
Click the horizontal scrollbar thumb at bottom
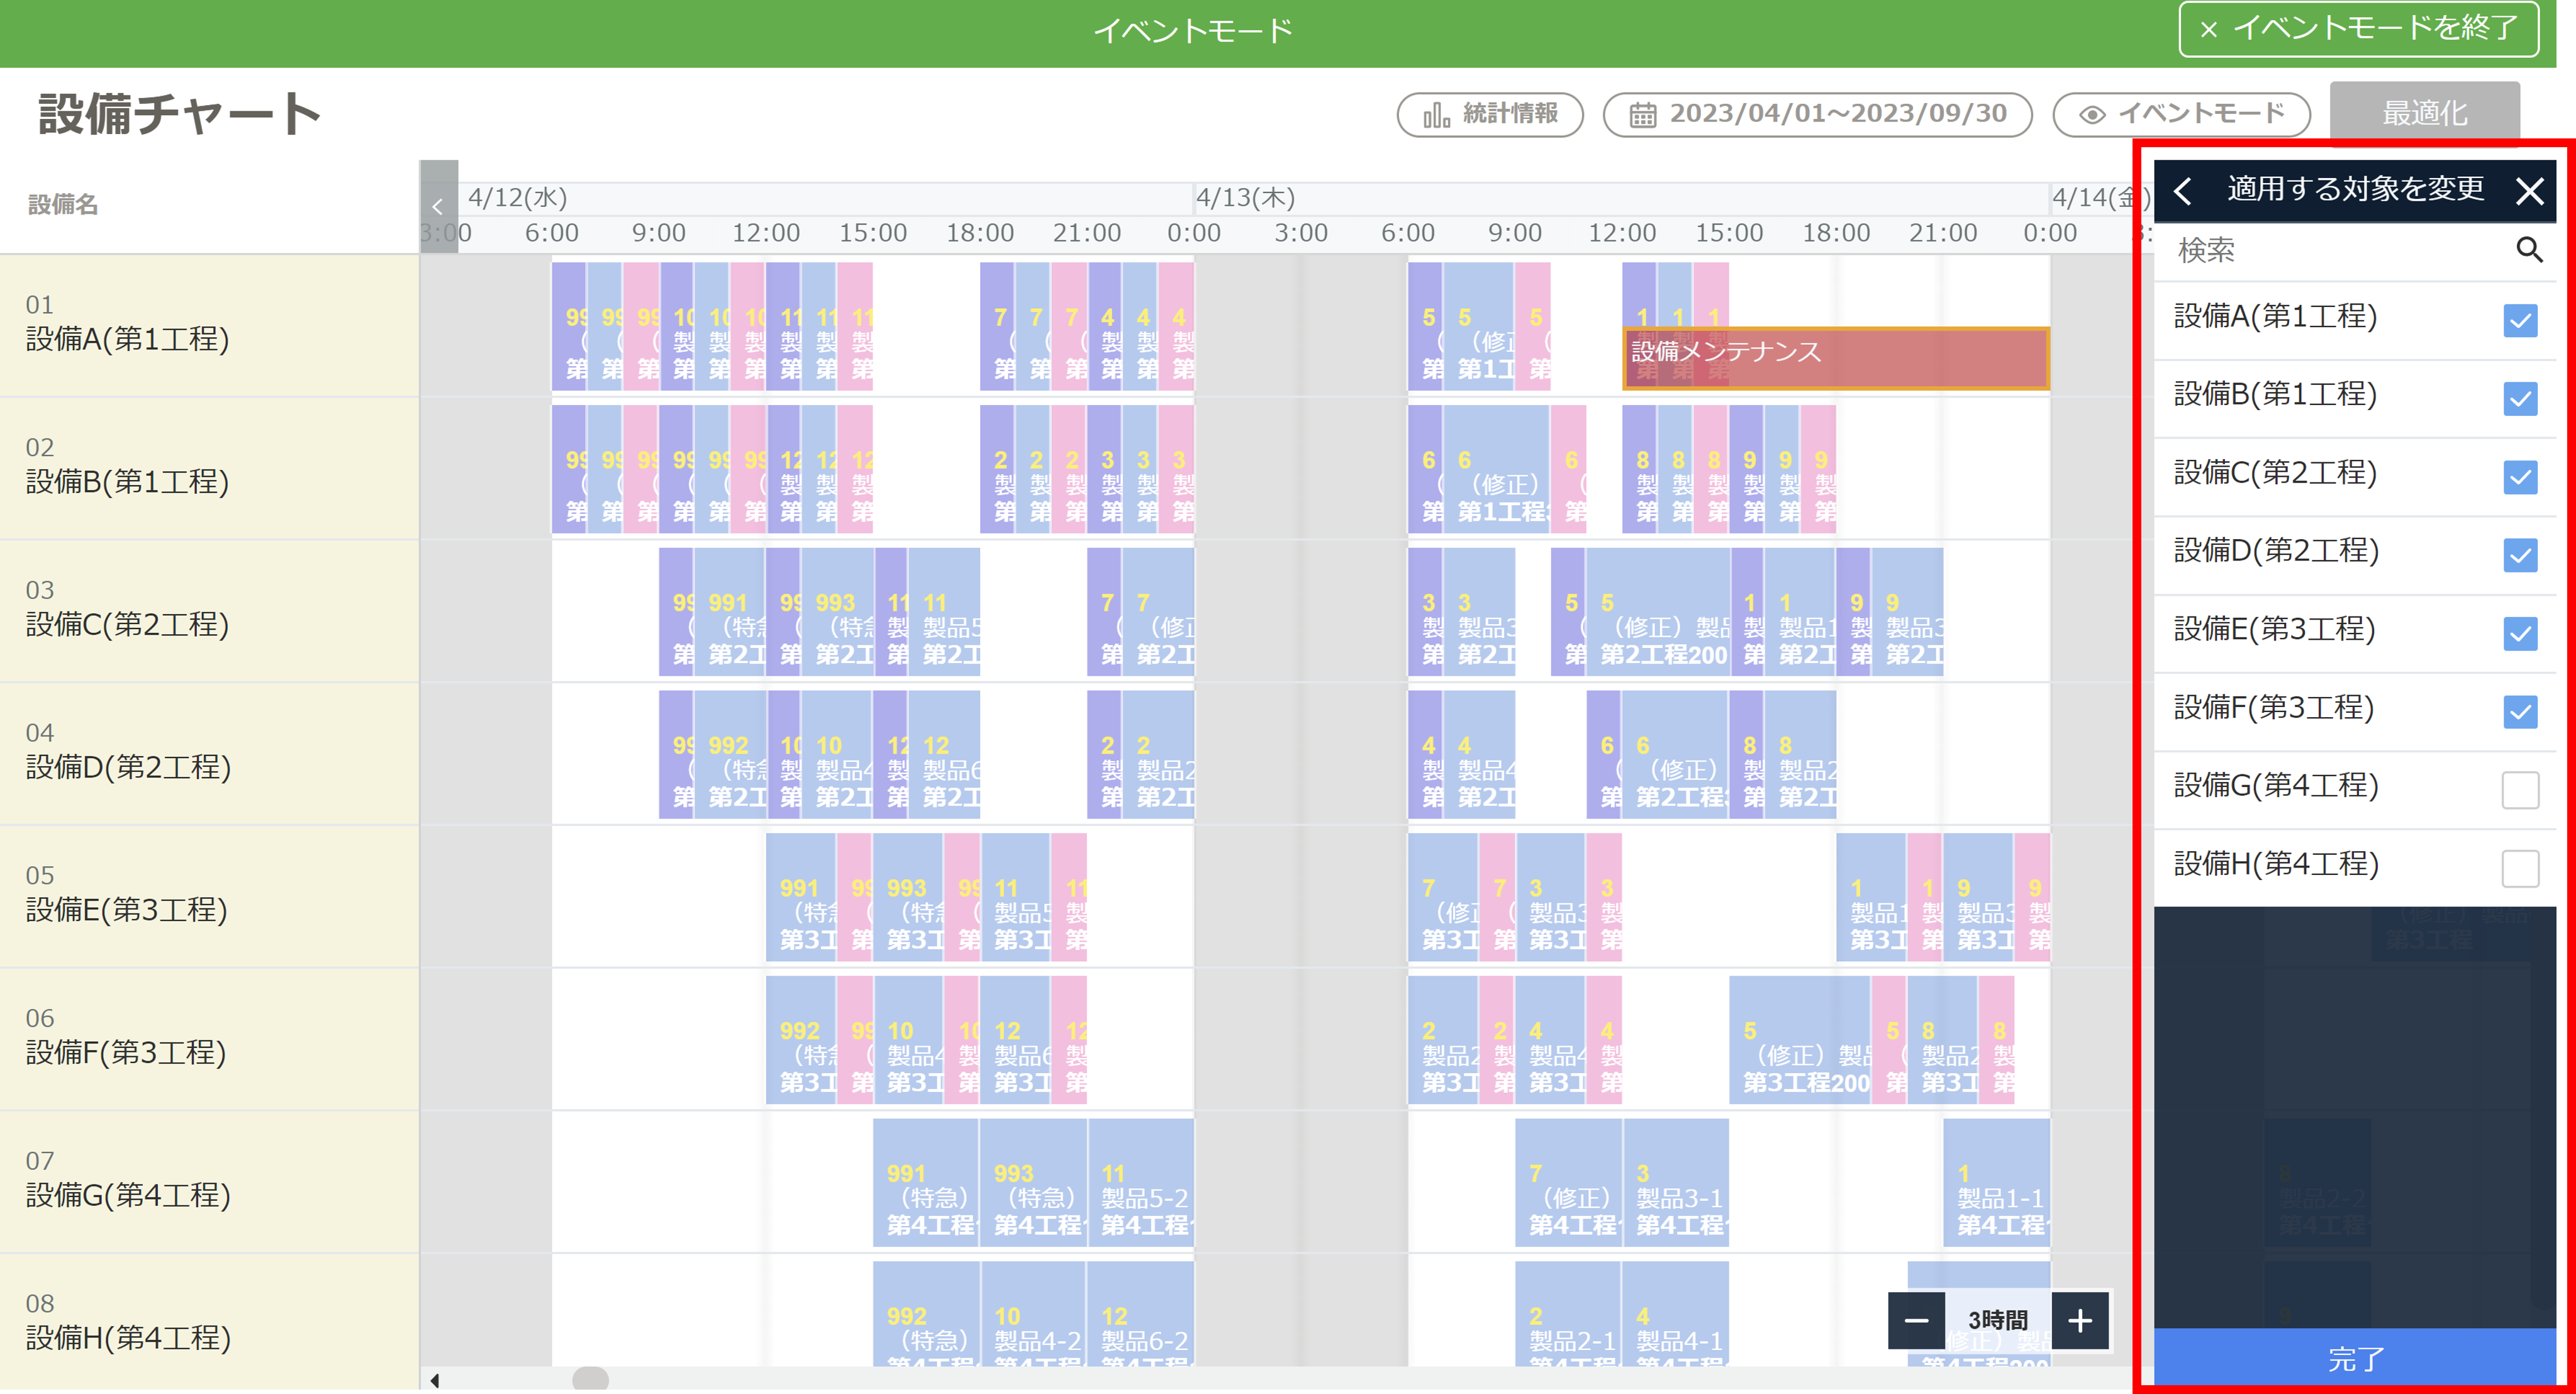click(x=590, y=1380)
